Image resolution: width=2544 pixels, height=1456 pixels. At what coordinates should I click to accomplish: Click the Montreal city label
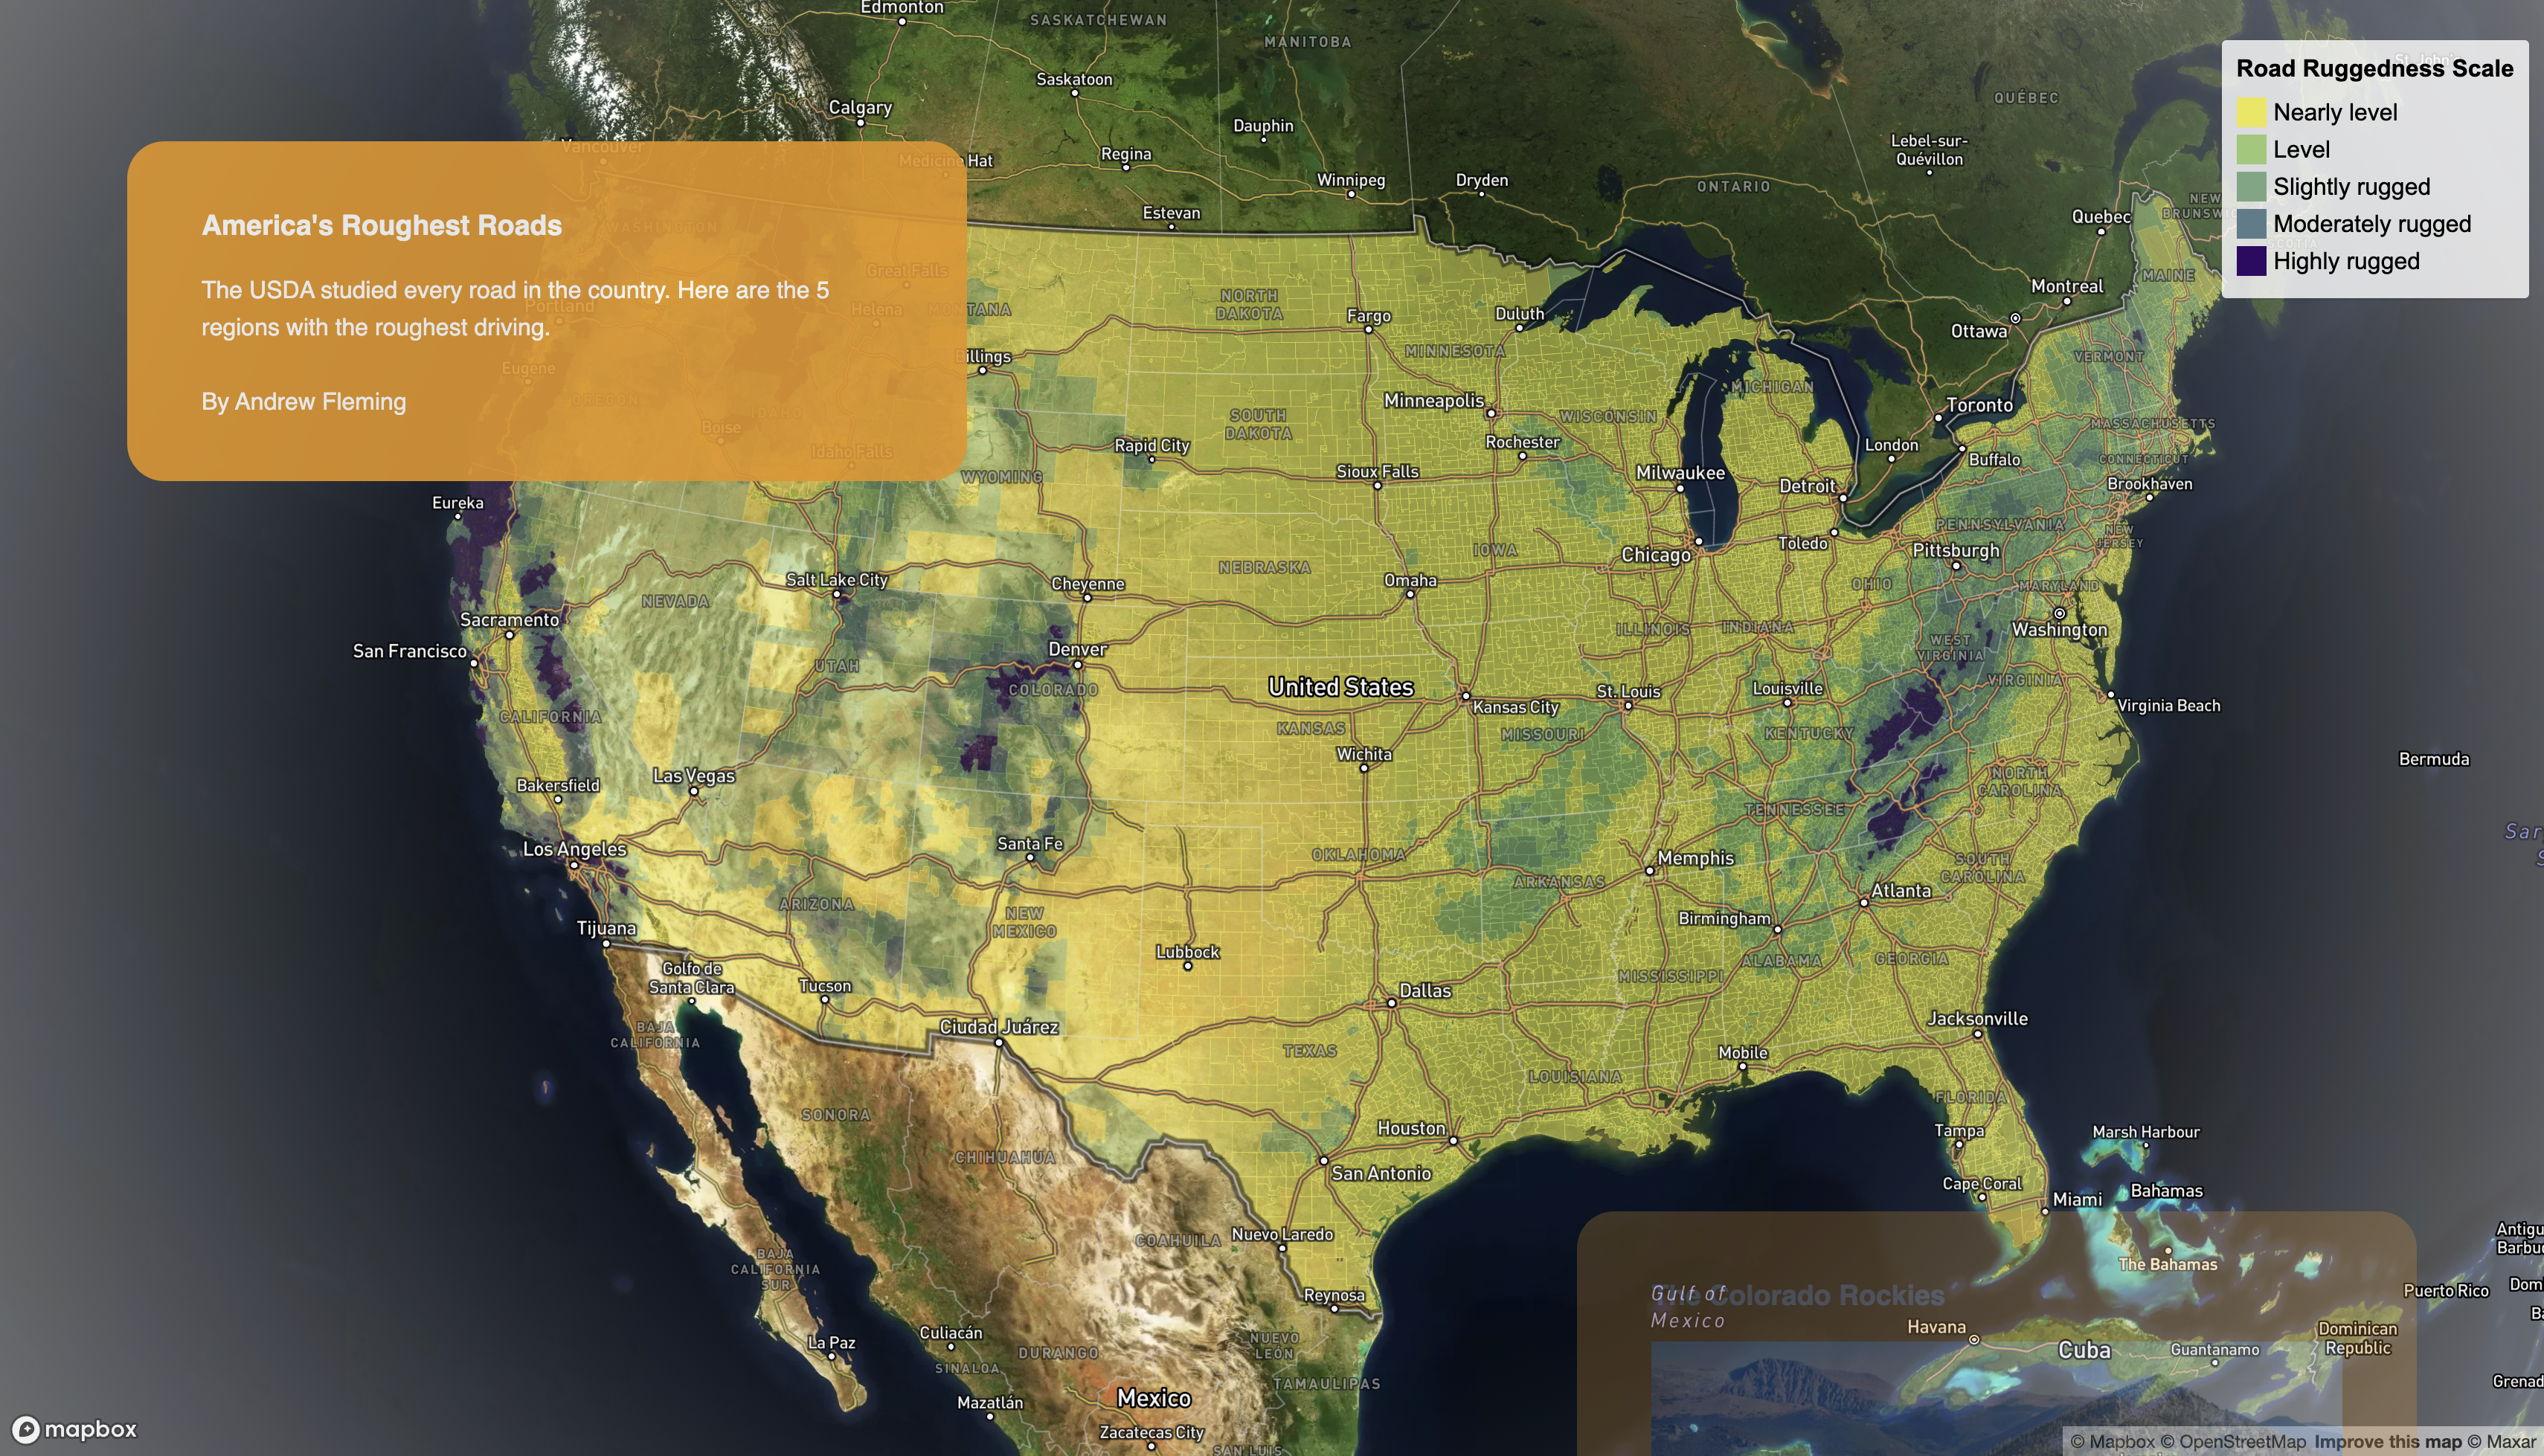pos(2067,286)
